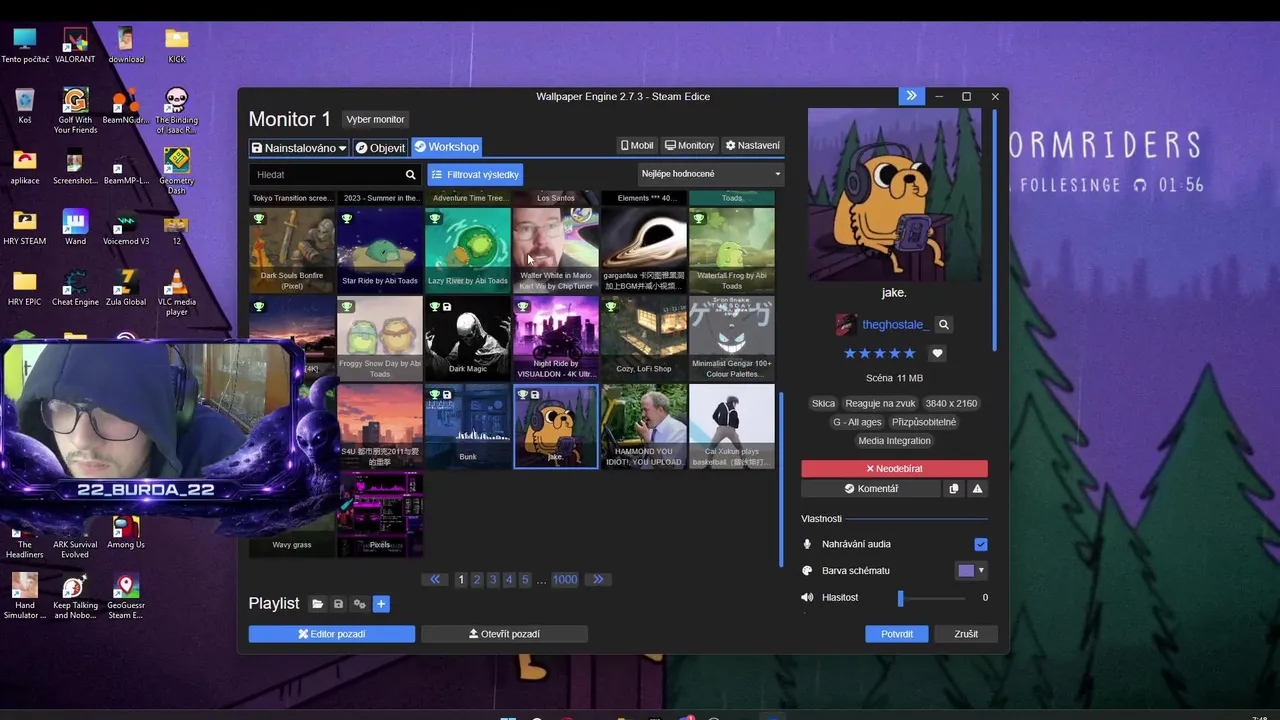
Task: Confirm with the Potvrdit button
Action: point(897,634)
